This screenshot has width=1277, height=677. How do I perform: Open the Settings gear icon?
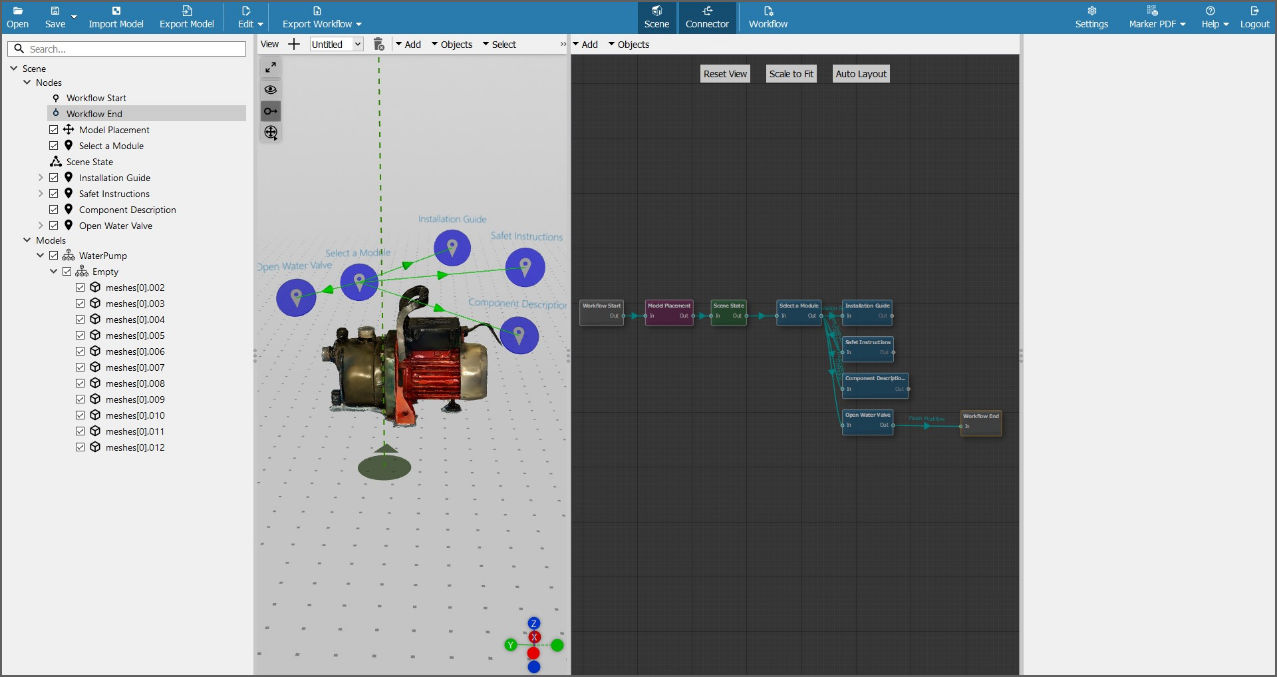tap(1091, 10)
